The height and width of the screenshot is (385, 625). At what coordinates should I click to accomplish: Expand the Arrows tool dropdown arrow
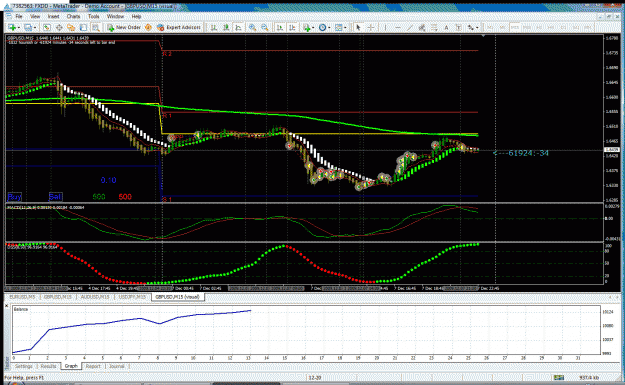(477, 28)
